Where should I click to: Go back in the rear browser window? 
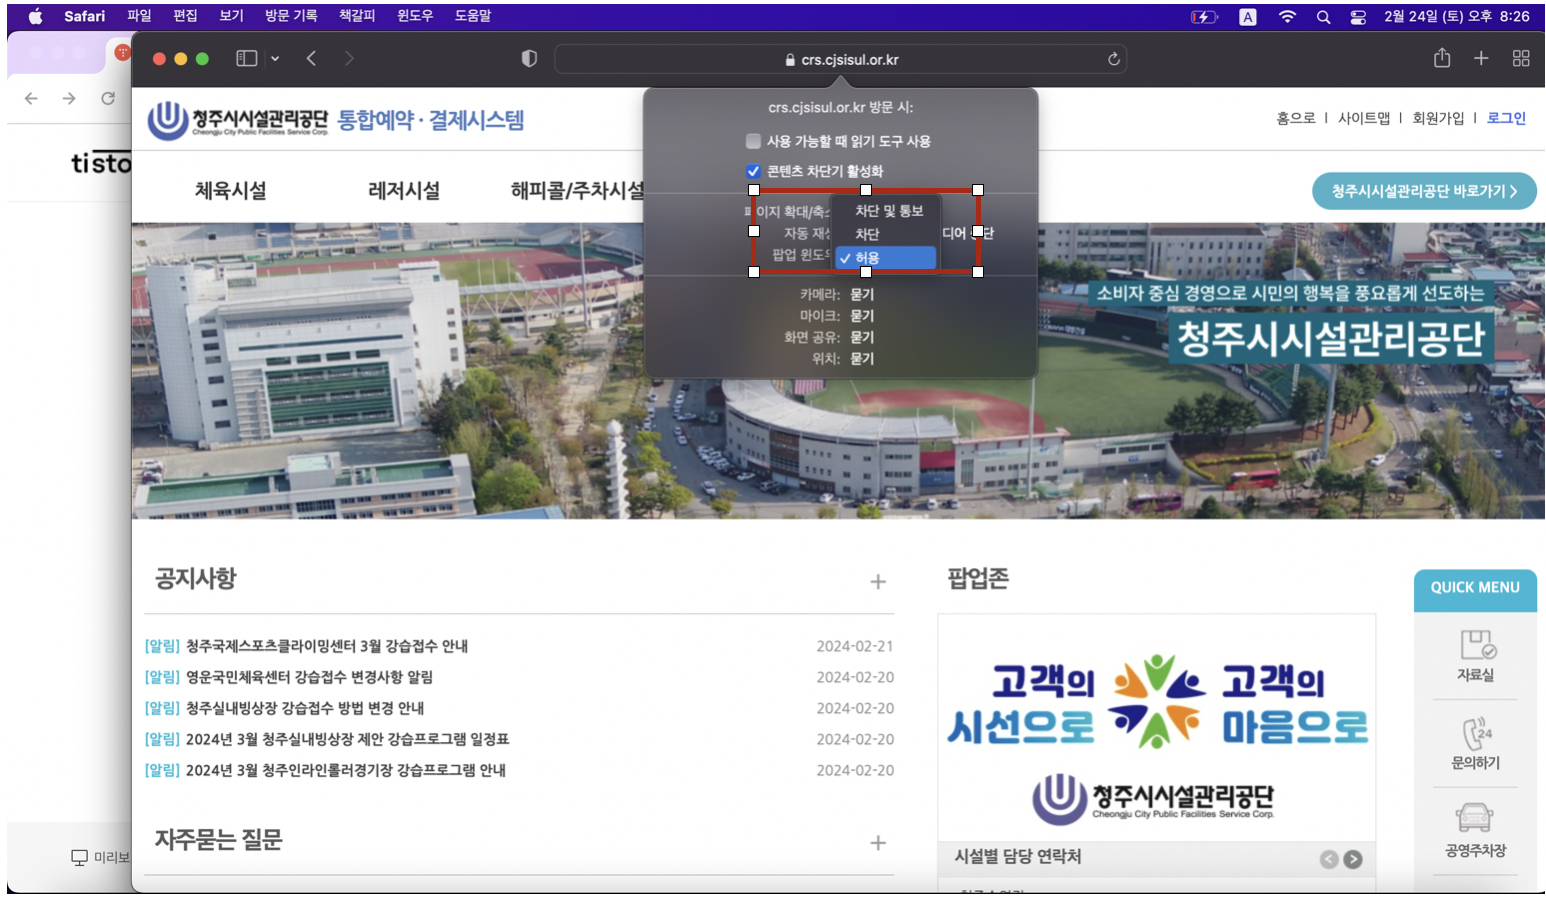click(31, 98)
